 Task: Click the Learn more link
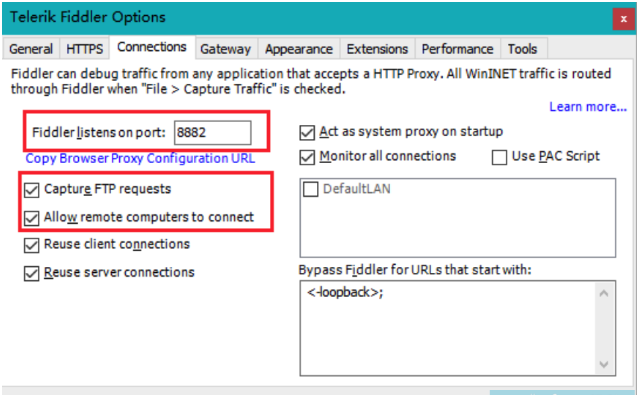588,106
